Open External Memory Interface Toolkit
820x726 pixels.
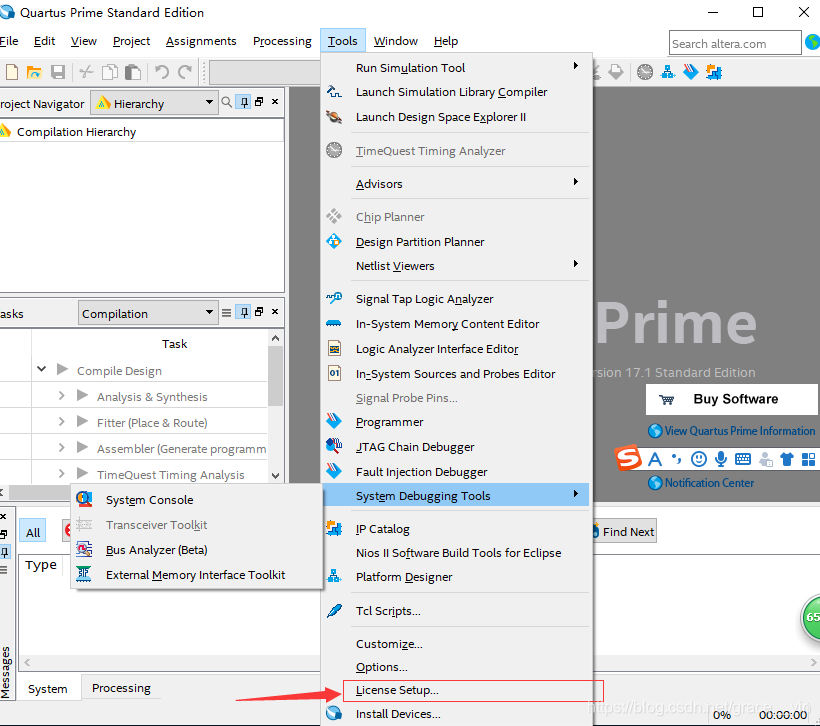tap(197, 575)
